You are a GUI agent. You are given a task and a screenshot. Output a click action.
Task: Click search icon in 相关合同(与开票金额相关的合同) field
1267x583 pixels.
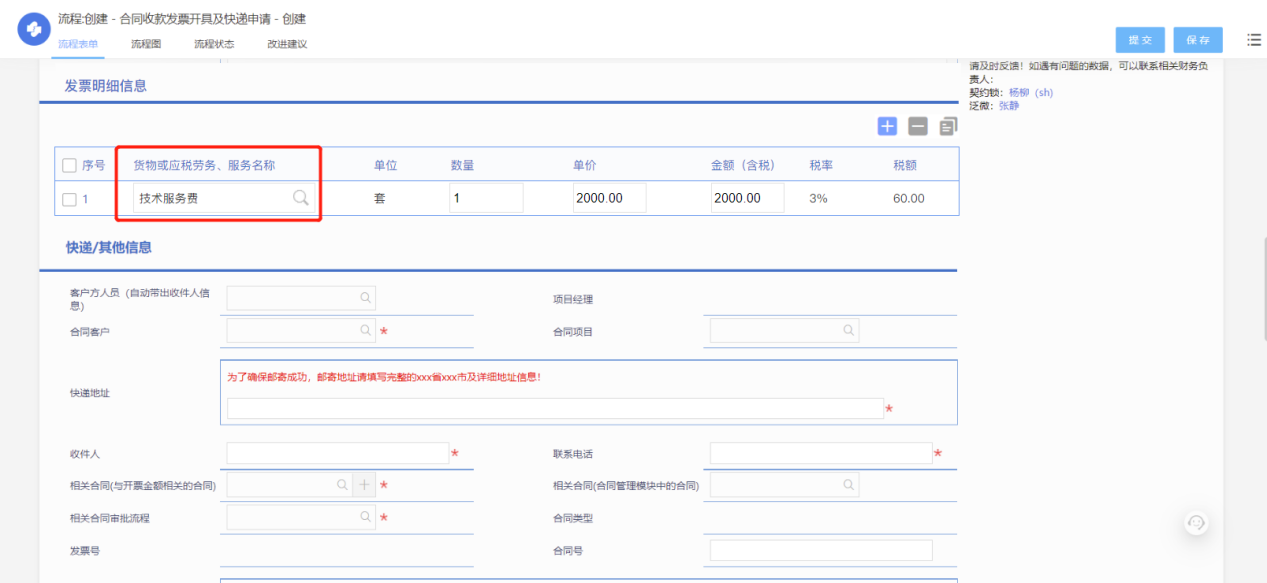coord(342,485)
